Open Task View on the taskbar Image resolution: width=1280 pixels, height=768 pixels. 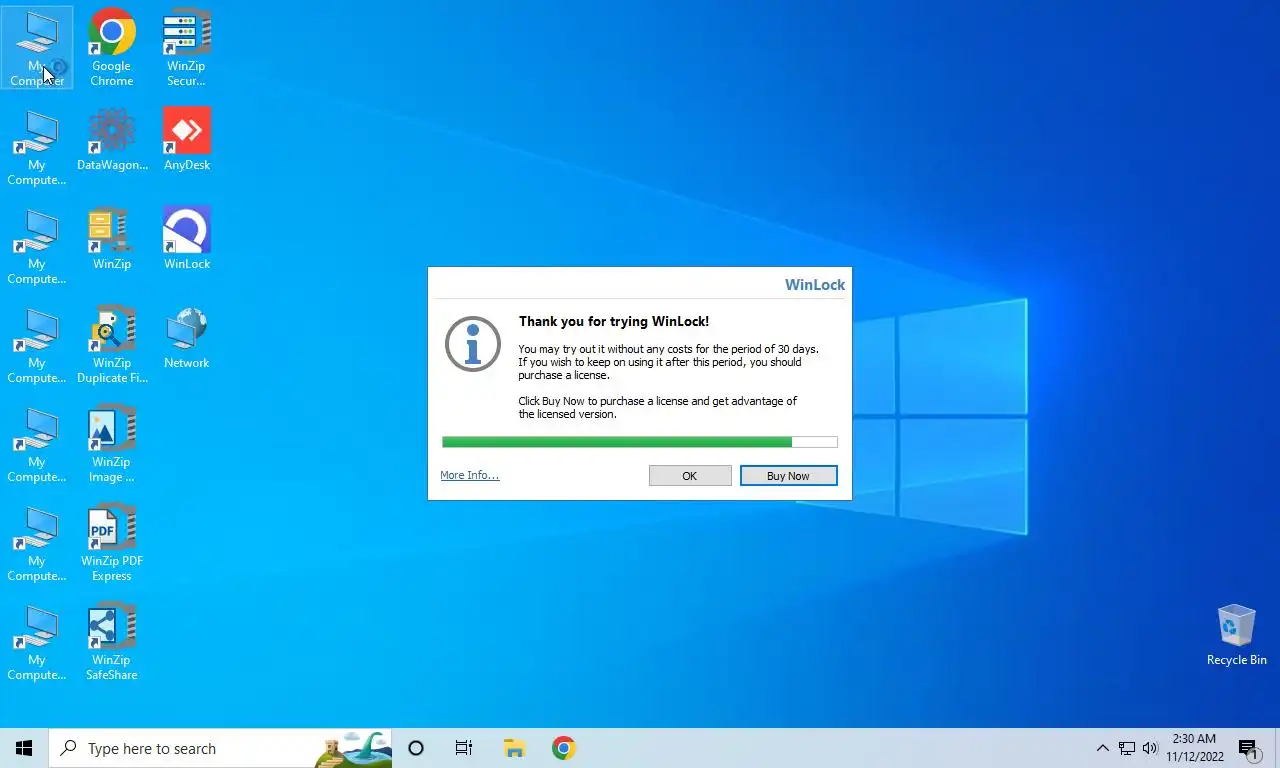(464, 748)
